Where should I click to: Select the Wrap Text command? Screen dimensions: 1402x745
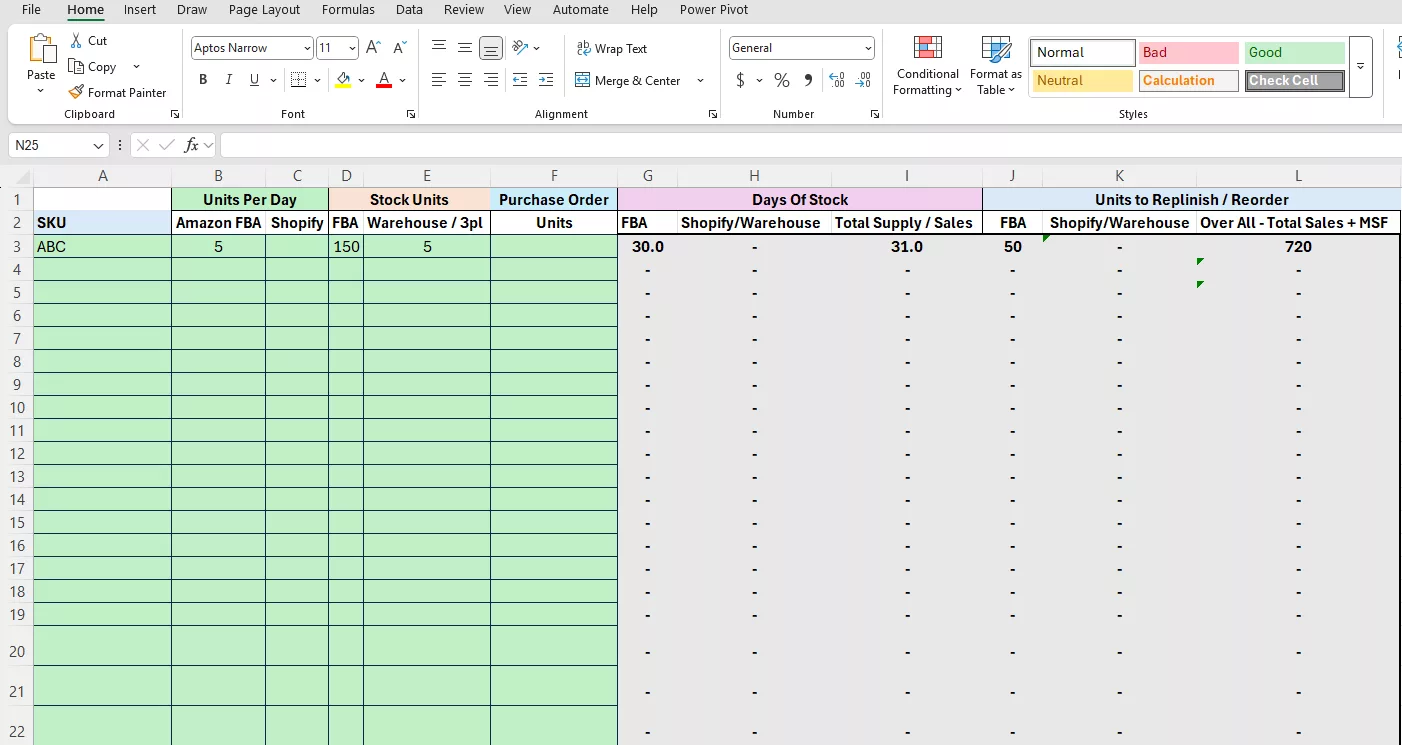click(611, 48)
